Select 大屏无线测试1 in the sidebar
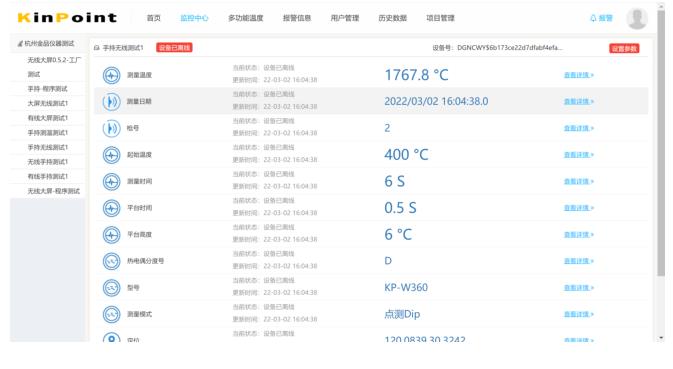Screen dimensions: 673x369 click(x=48, y=103)
